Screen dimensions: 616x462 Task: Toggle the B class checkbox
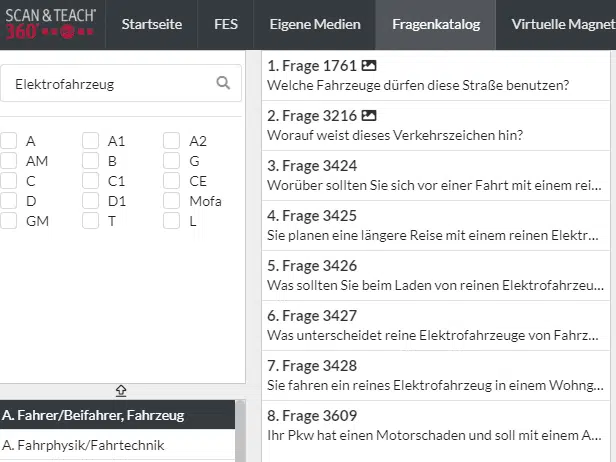(x=91, y=161)
